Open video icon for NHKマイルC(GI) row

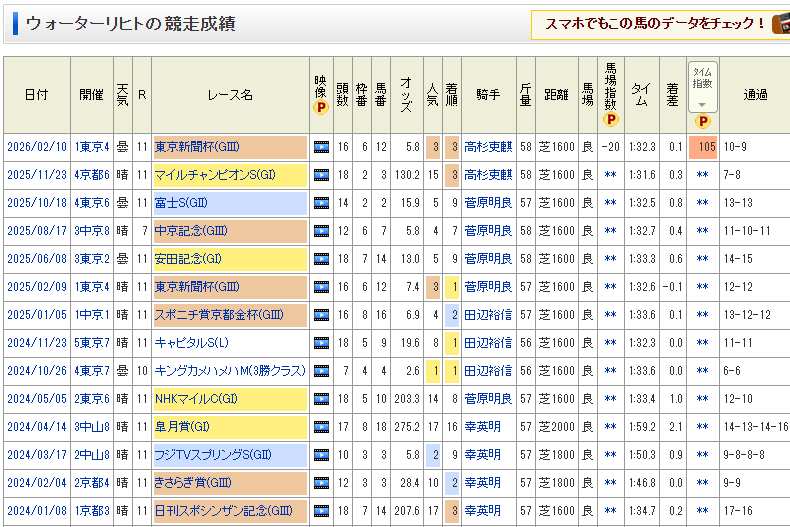320,399
